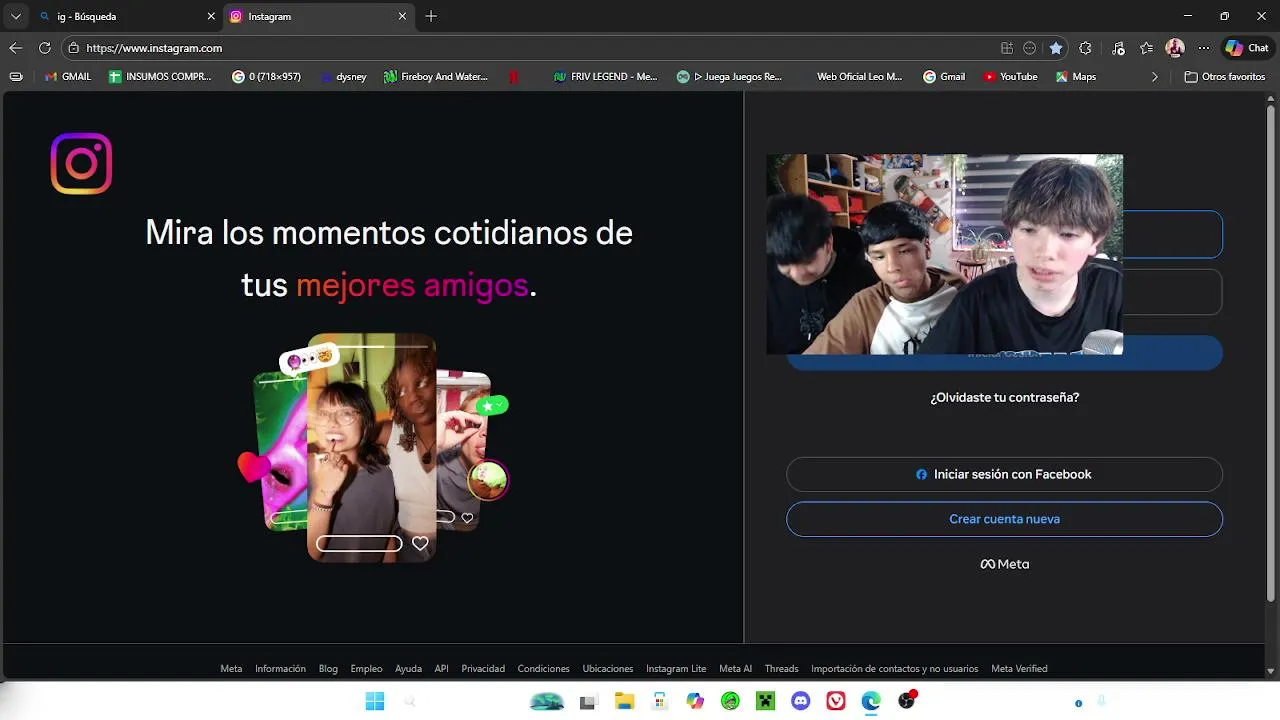The height and width of the screenshot is (720, 1280).
Task: Open the Instagram Lite footer link
Action: (676, 669)
